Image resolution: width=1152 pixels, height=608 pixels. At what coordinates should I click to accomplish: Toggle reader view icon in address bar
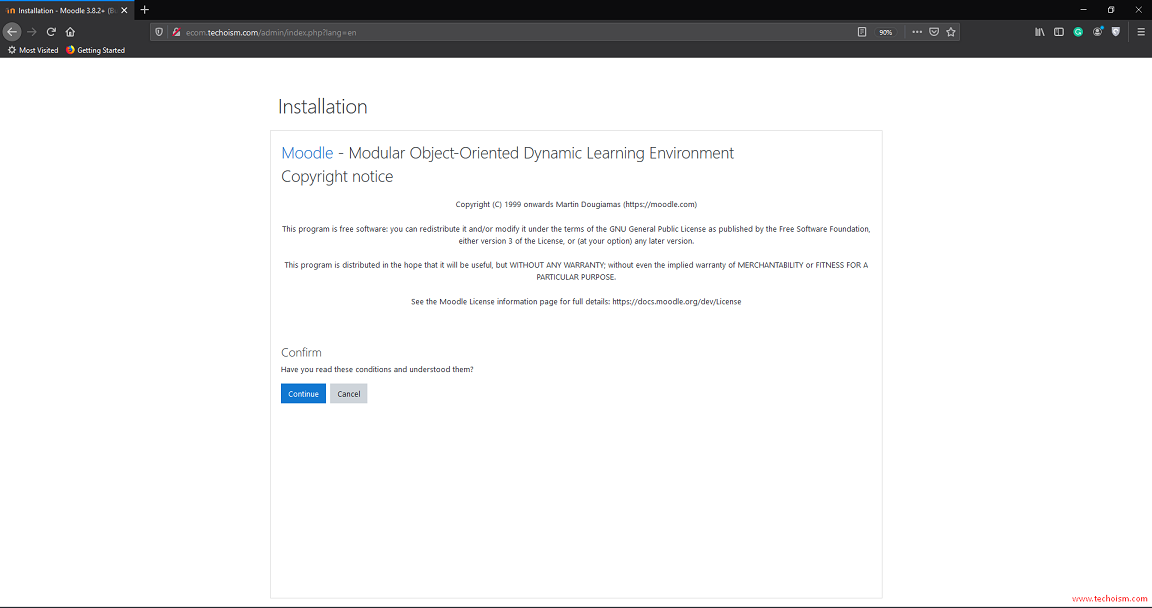click(862, 32)
